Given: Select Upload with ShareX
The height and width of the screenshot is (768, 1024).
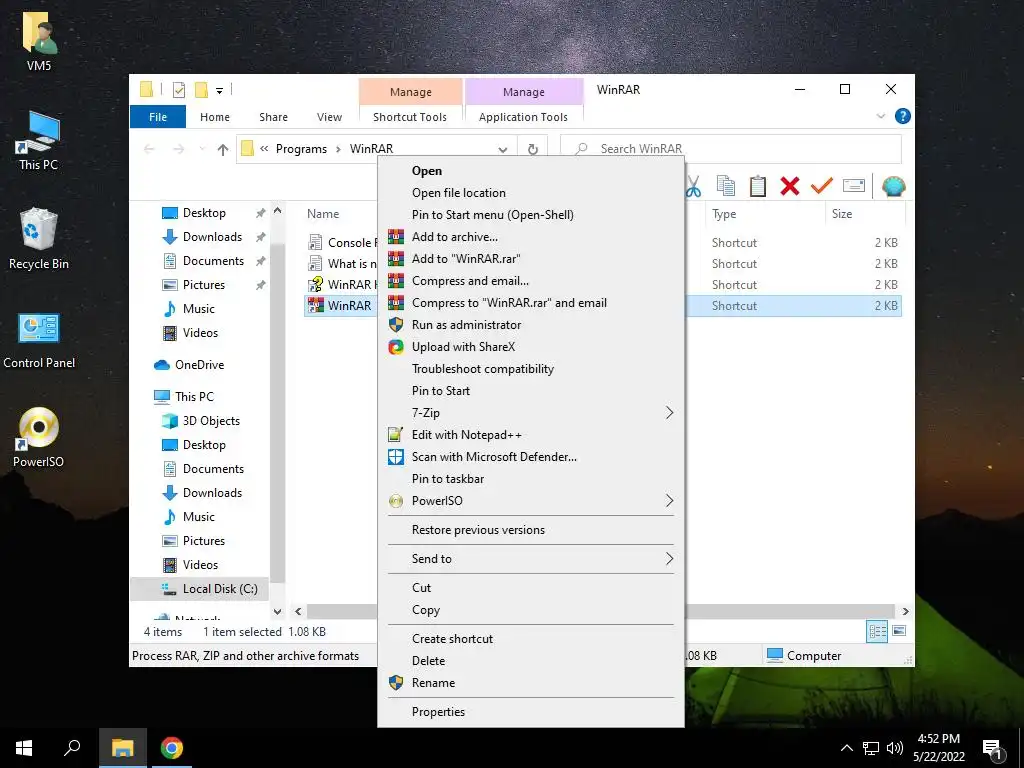Looking at the screenshot, I should click(531, 347).
